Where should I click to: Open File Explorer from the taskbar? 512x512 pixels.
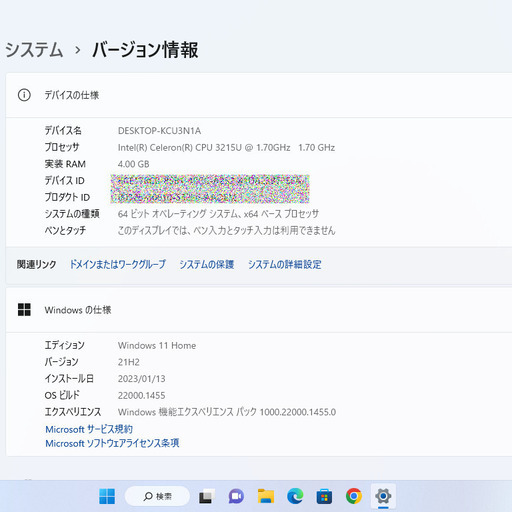coord(266,496)
